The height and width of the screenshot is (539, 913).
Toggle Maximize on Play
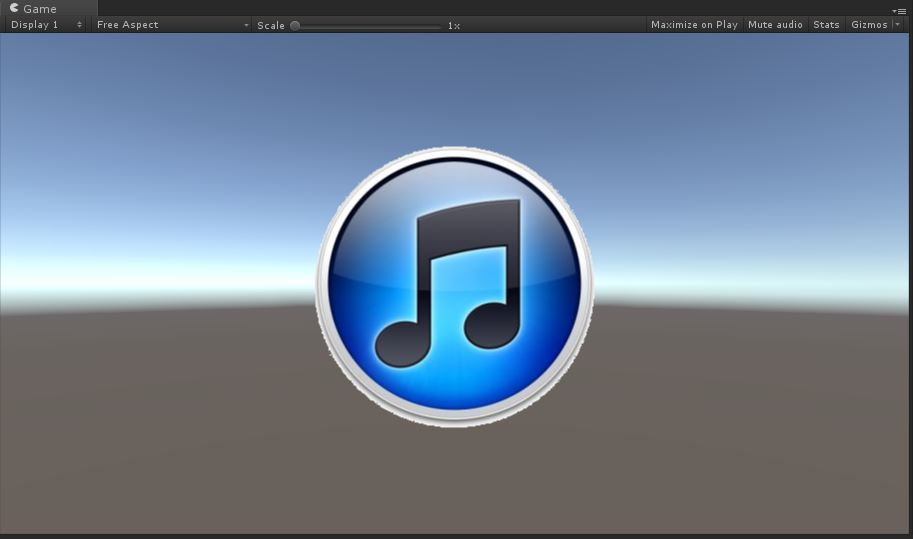(694, 24)
